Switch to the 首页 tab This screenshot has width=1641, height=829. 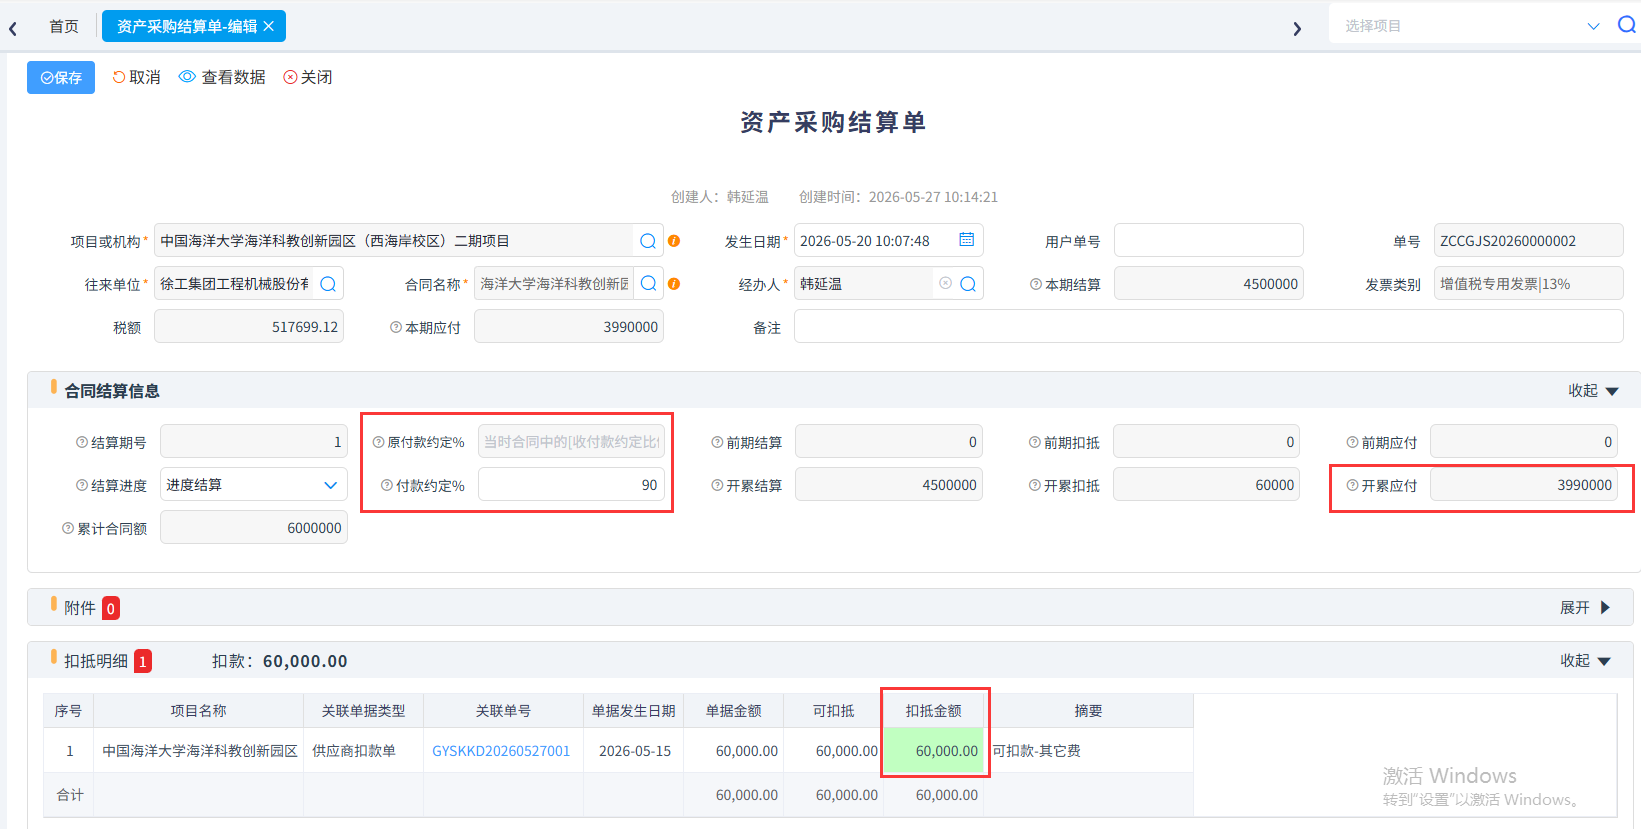tap(64, 26)
